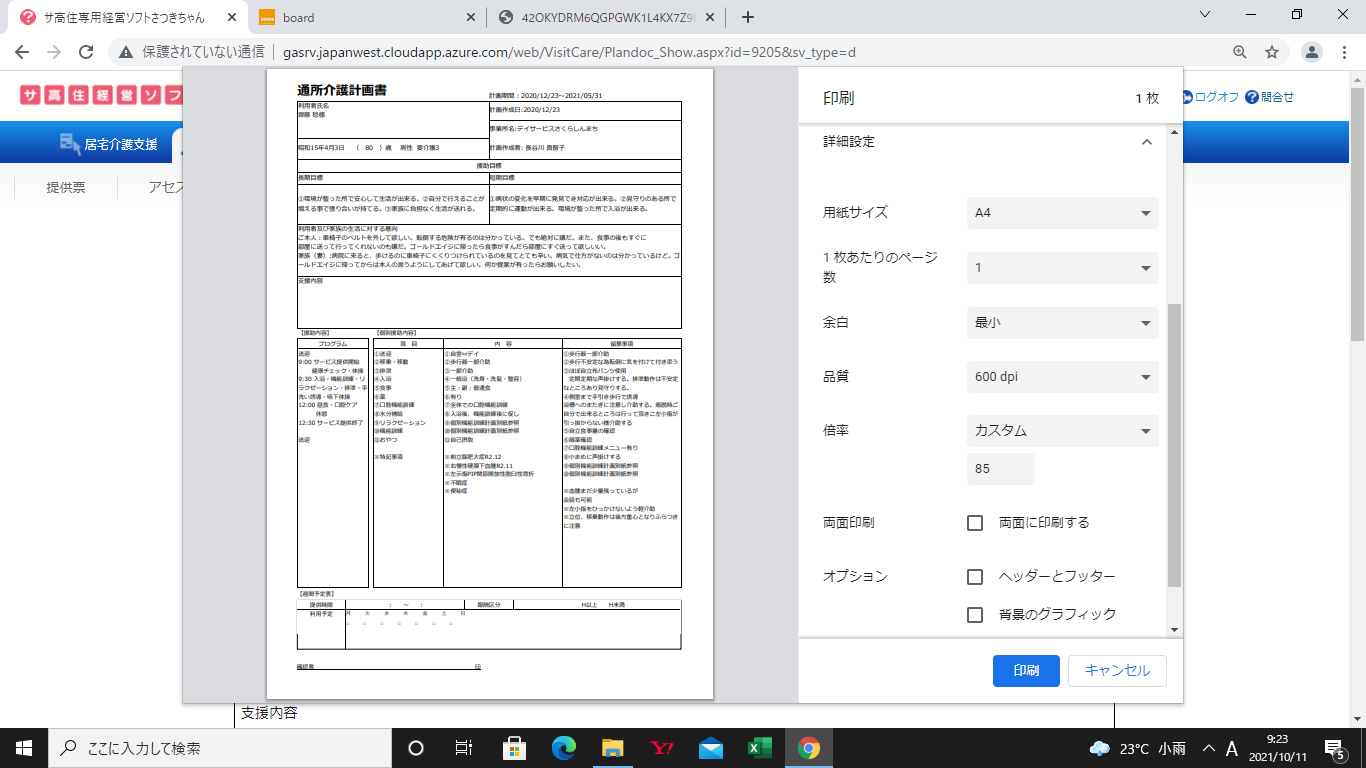Click the browser reload page icon

86,52
